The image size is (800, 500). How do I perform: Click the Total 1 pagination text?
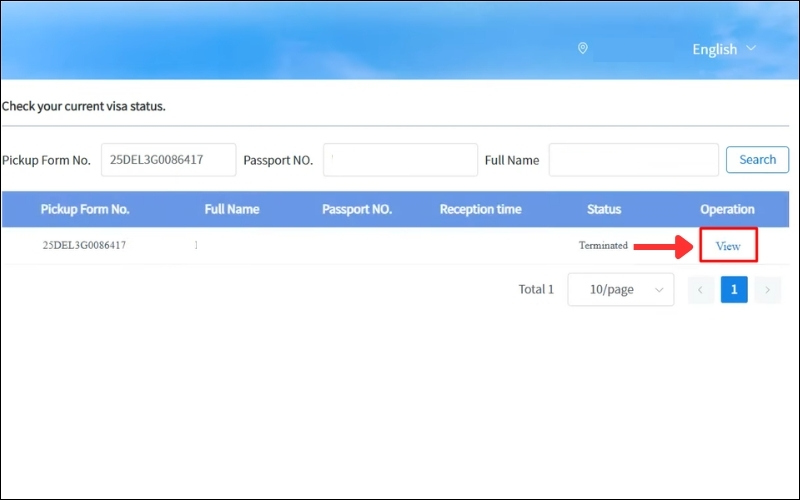(x=536, y=289)
